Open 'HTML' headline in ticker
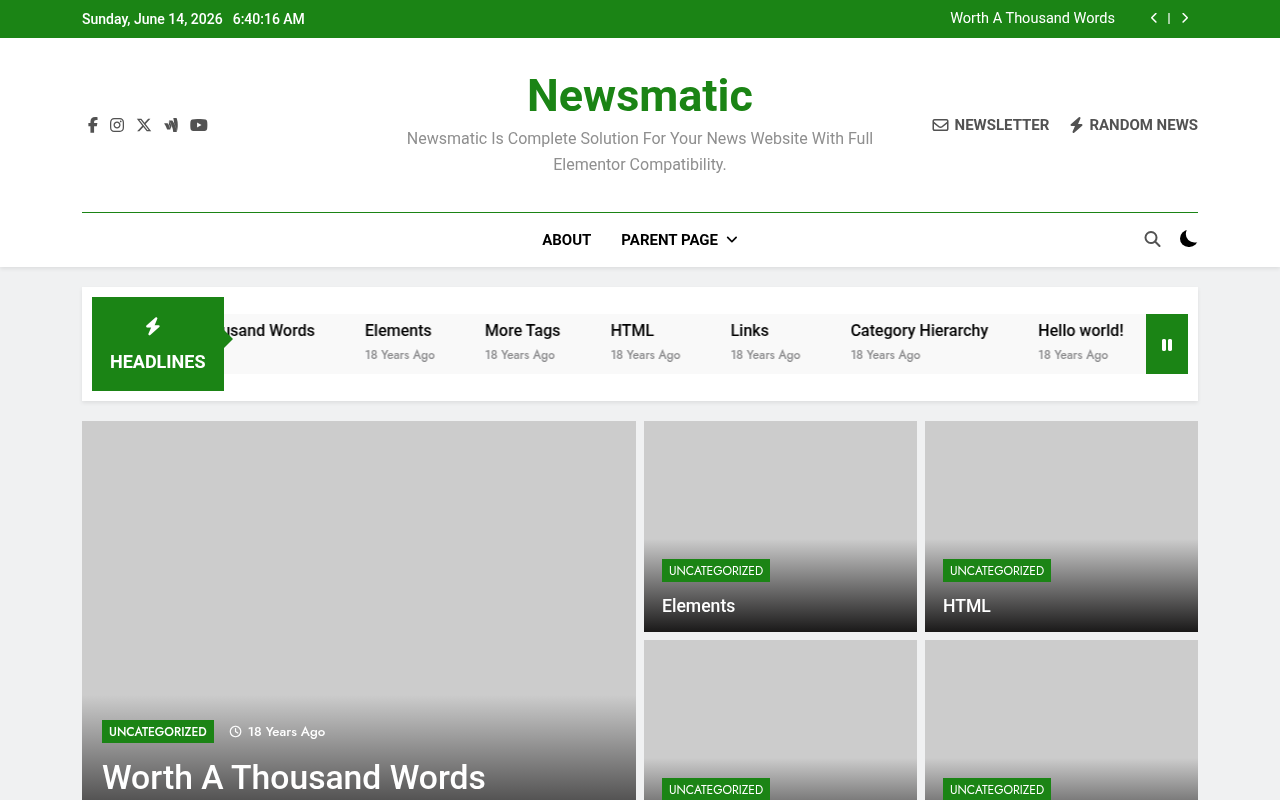Screen dimensions: 1280x800 (632, 330)
